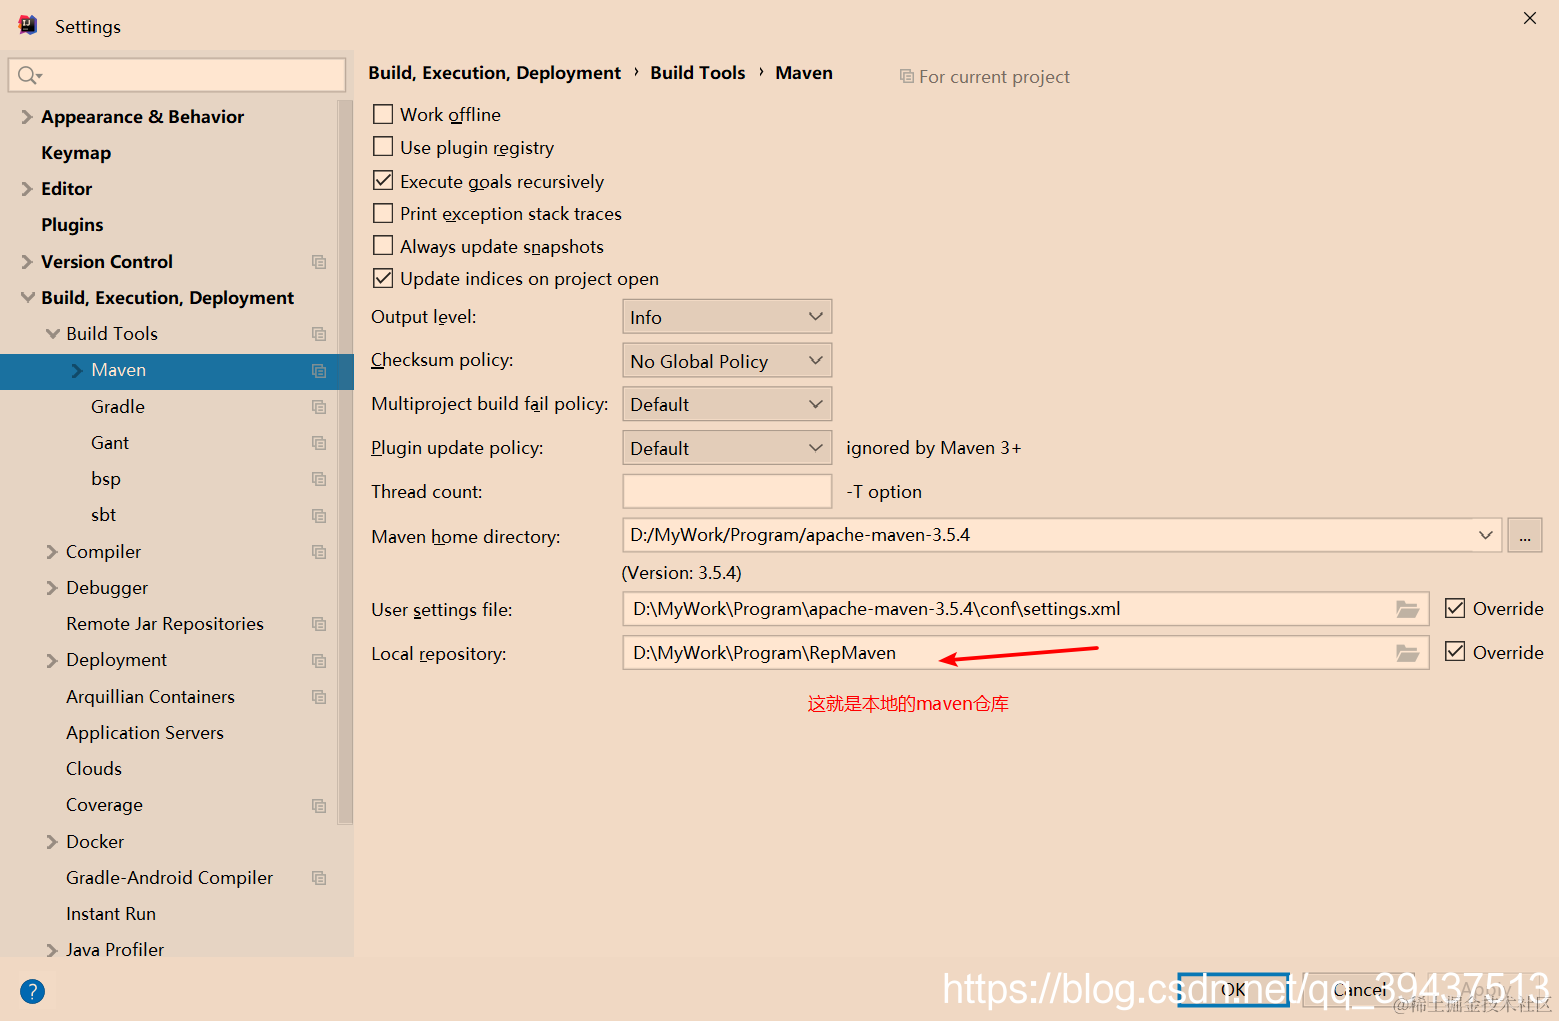This screenshot has height=1021, width=1559.
Task: Click the help question mark icon
Action: pos(32,991)
